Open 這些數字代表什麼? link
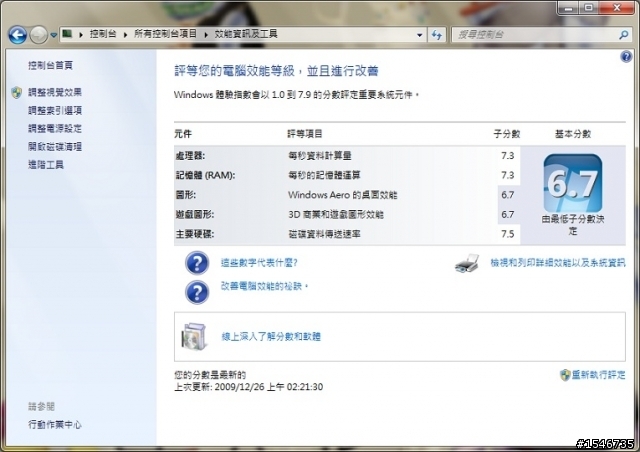640x452 pixels. 259,263
